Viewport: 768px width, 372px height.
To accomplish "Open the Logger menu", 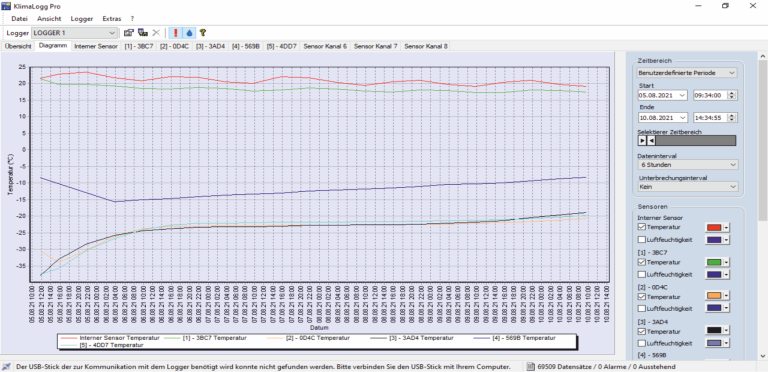I will point(82,19).
